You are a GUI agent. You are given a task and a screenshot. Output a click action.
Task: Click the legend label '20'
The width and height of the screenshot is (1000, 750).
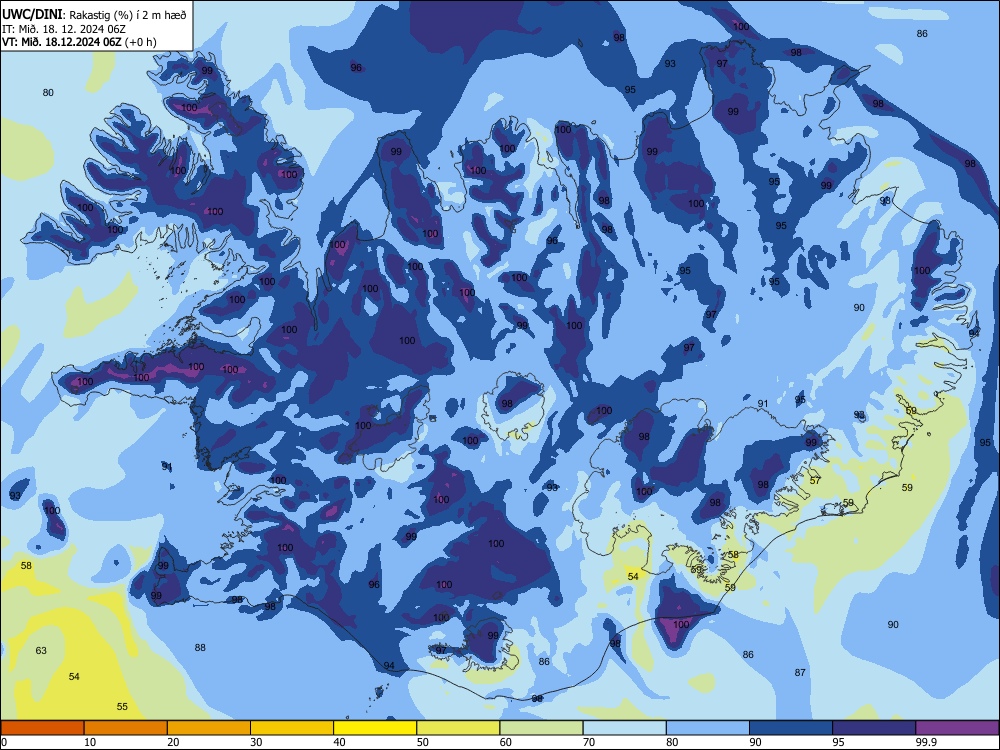pyautogui.click(x=173, y=742)
